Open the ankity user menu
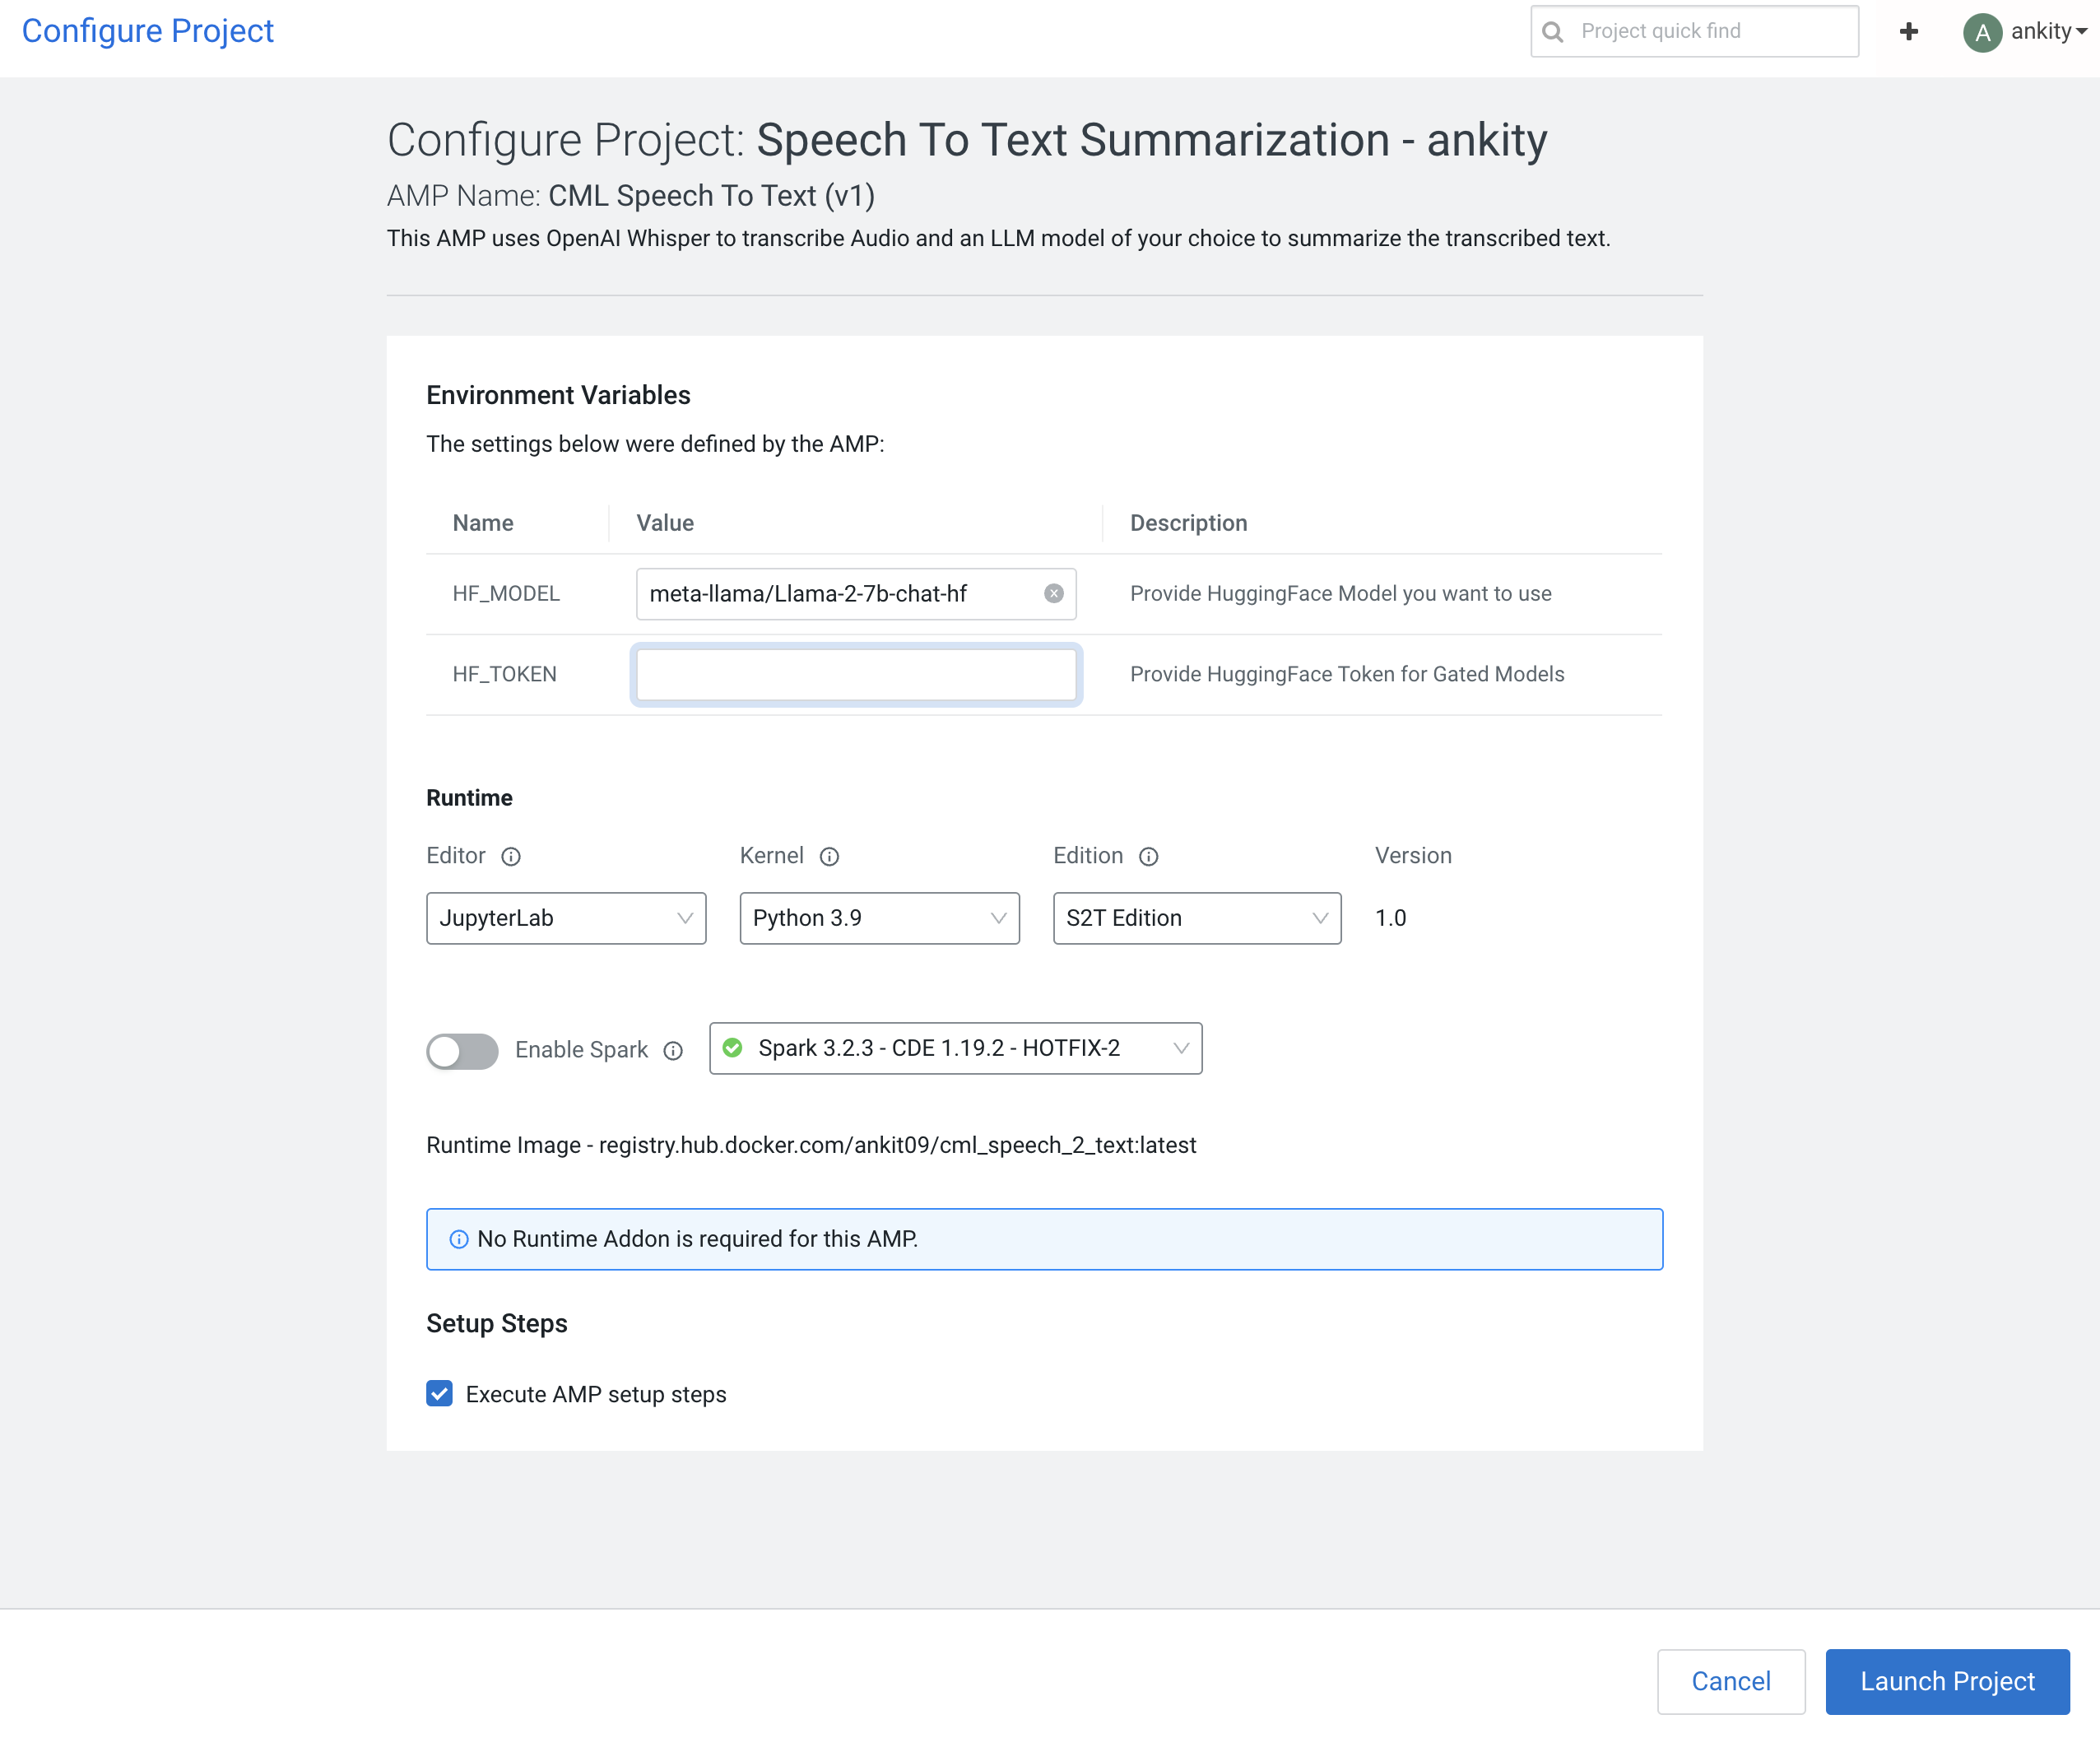The height and width of the screenshot is (1738, 2100). click(2048, 32)
